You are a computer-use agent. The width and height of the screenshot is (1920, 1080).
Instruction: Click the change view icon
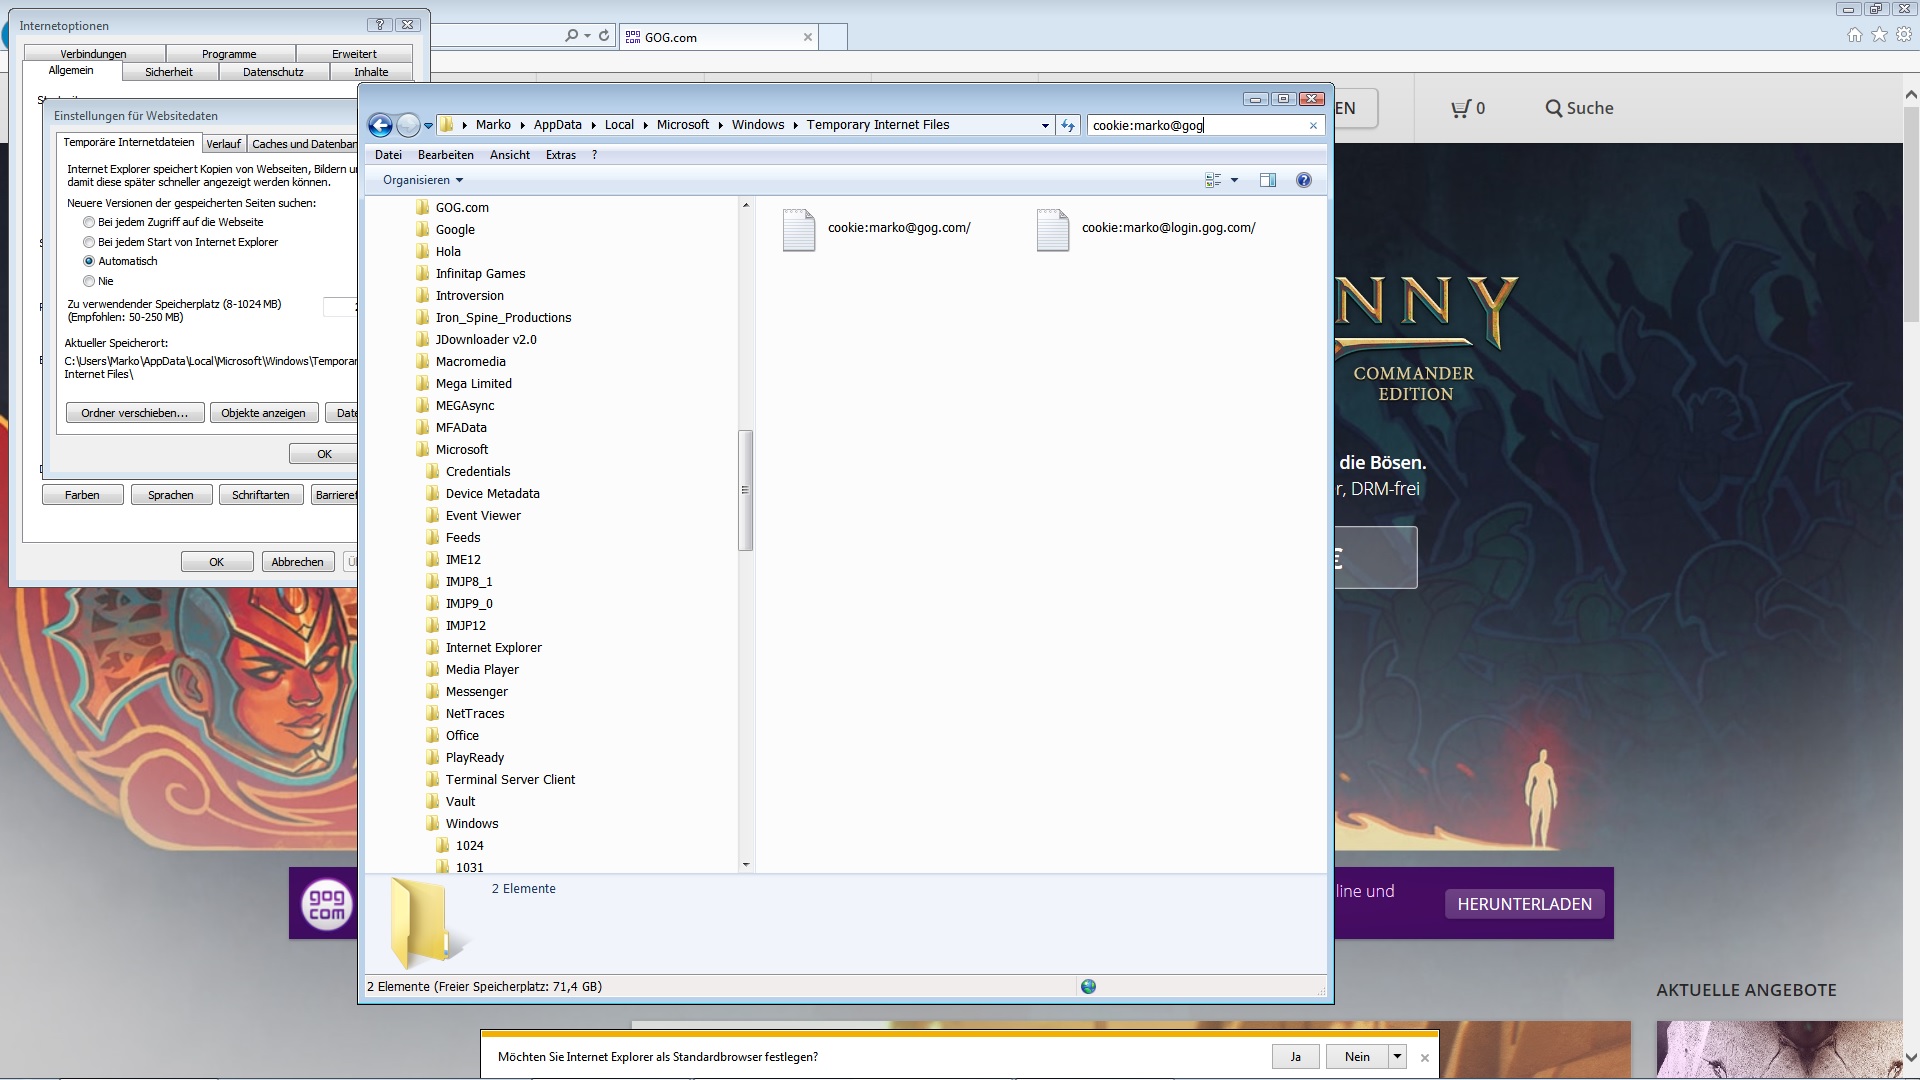(1213, 180)
